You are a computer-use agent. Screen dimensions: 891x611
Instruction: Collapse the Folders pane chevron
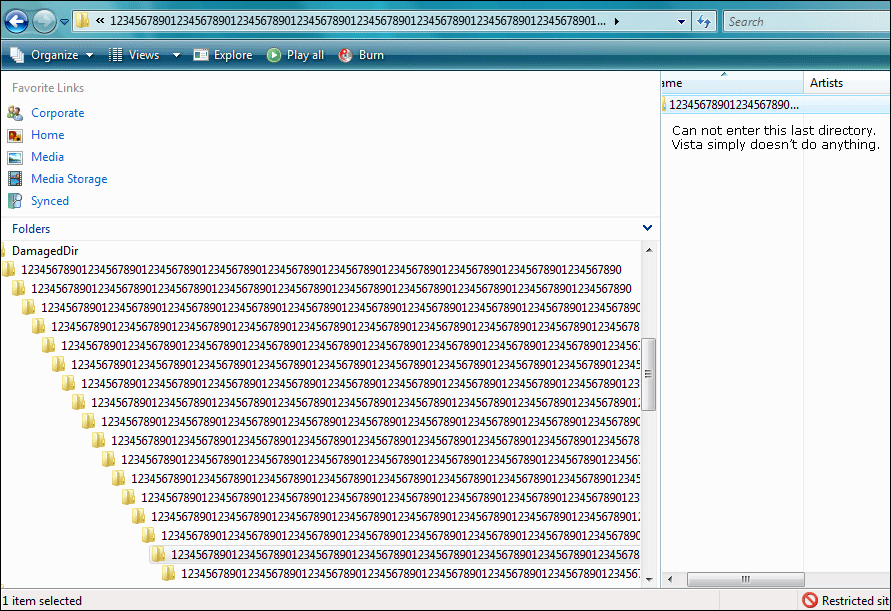point(647,228)
